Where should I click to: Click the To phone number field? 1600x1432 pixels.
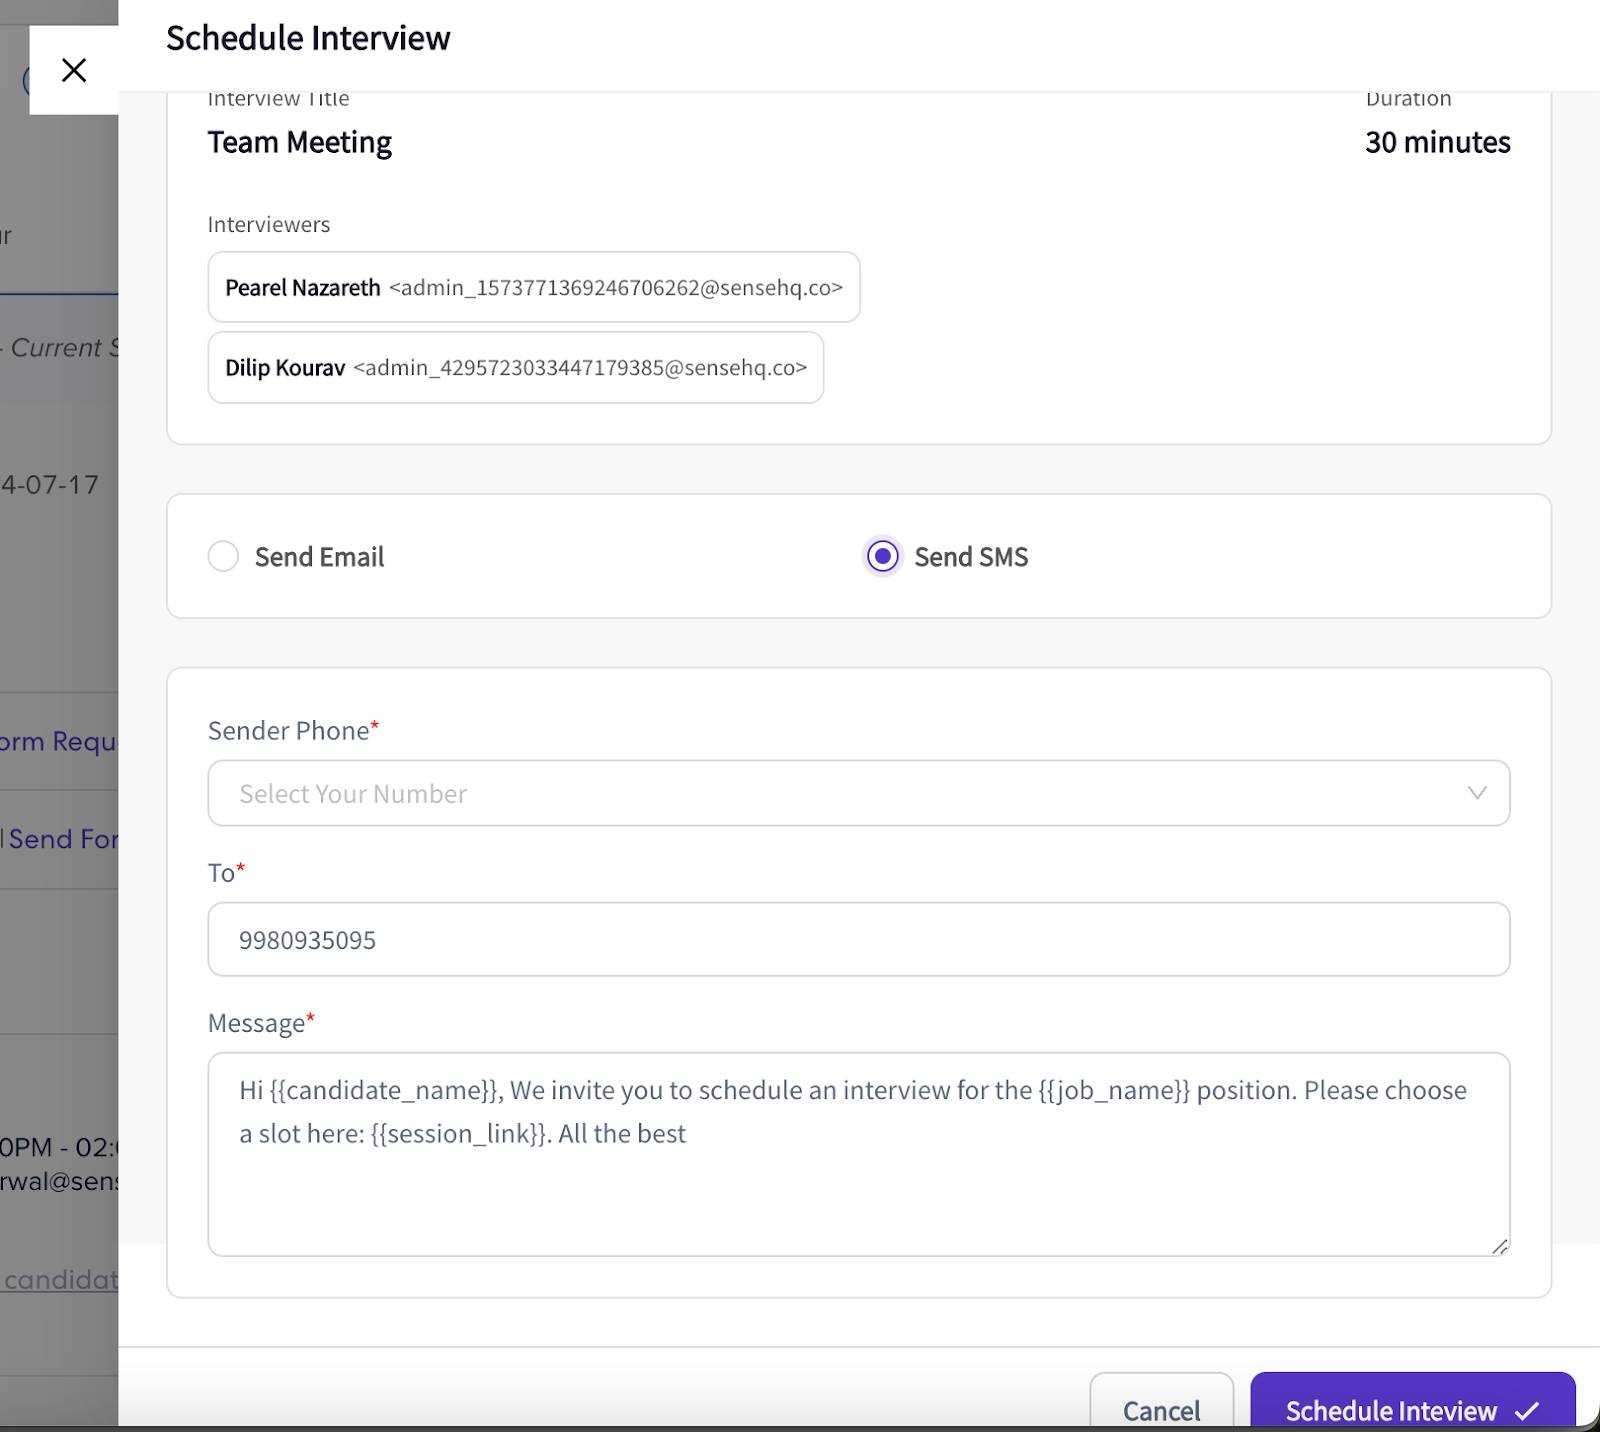858,939
